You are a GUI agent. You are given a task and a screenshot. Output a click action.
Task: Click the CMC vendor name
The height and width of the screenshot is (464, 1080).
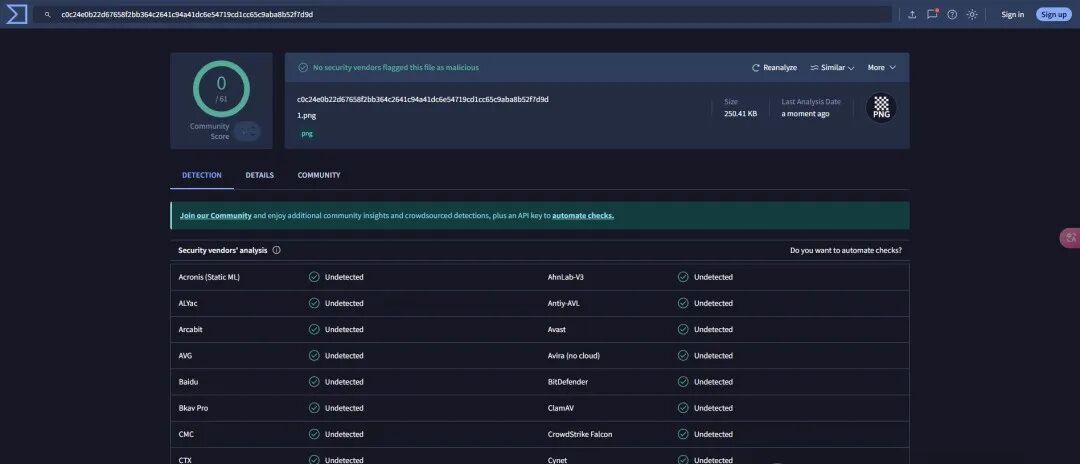pos(186,434)
